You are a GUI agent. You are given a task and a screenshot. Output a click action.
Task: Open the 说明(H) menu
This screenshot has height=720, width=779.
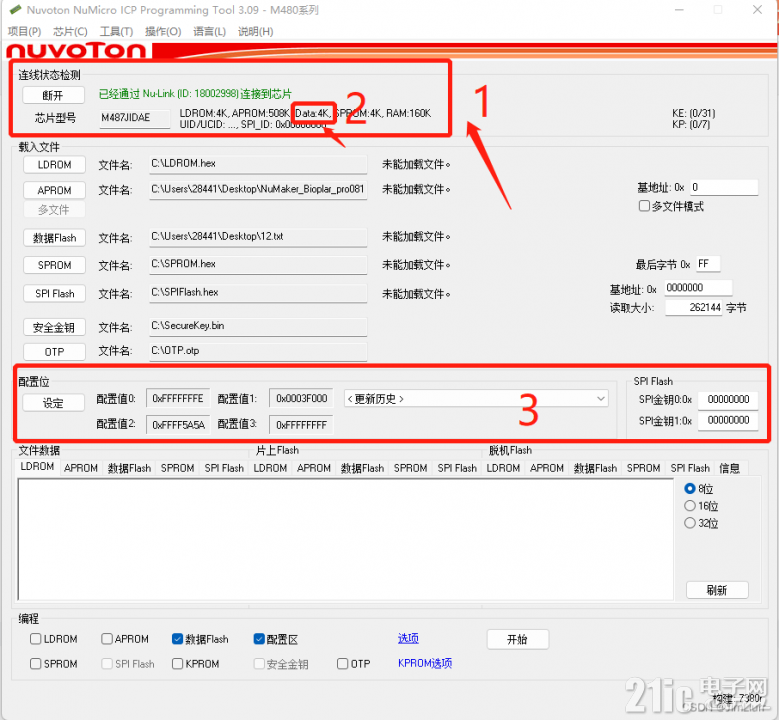pyautogui.click(x=255, y=31)
